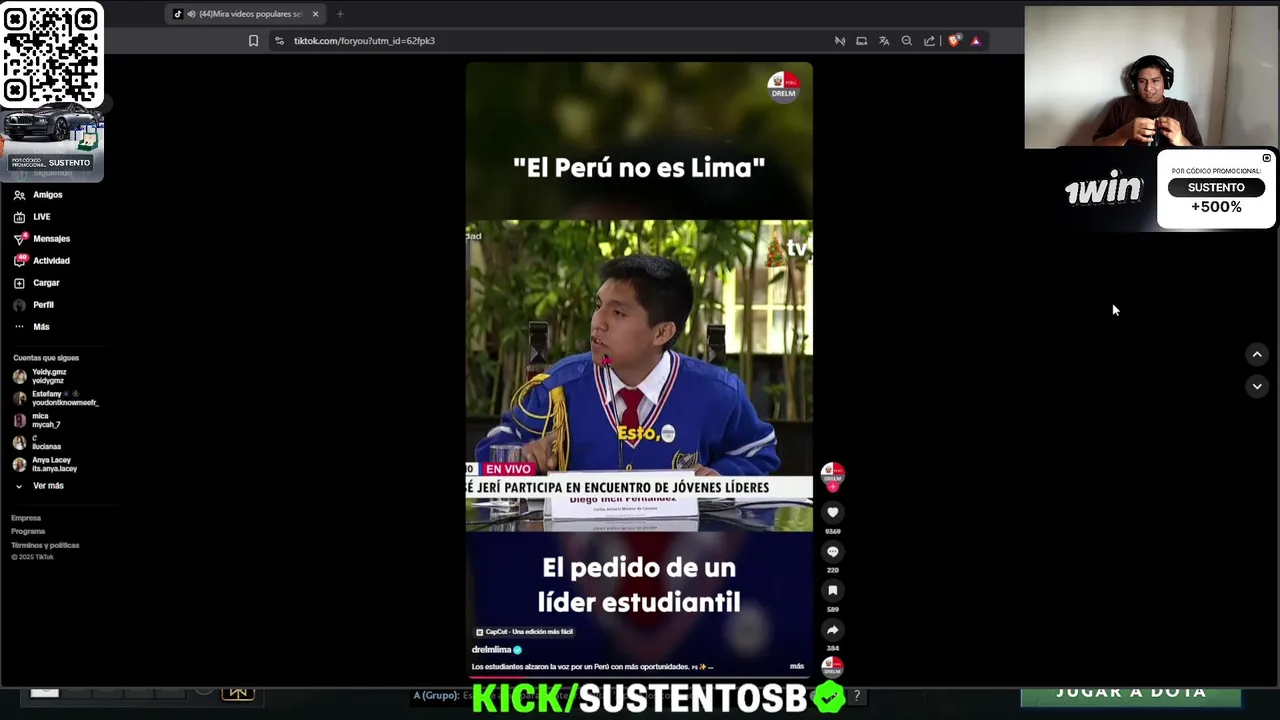
Task: Open the Perfil avatar icon in sidebar
Action: click(19, 305)
